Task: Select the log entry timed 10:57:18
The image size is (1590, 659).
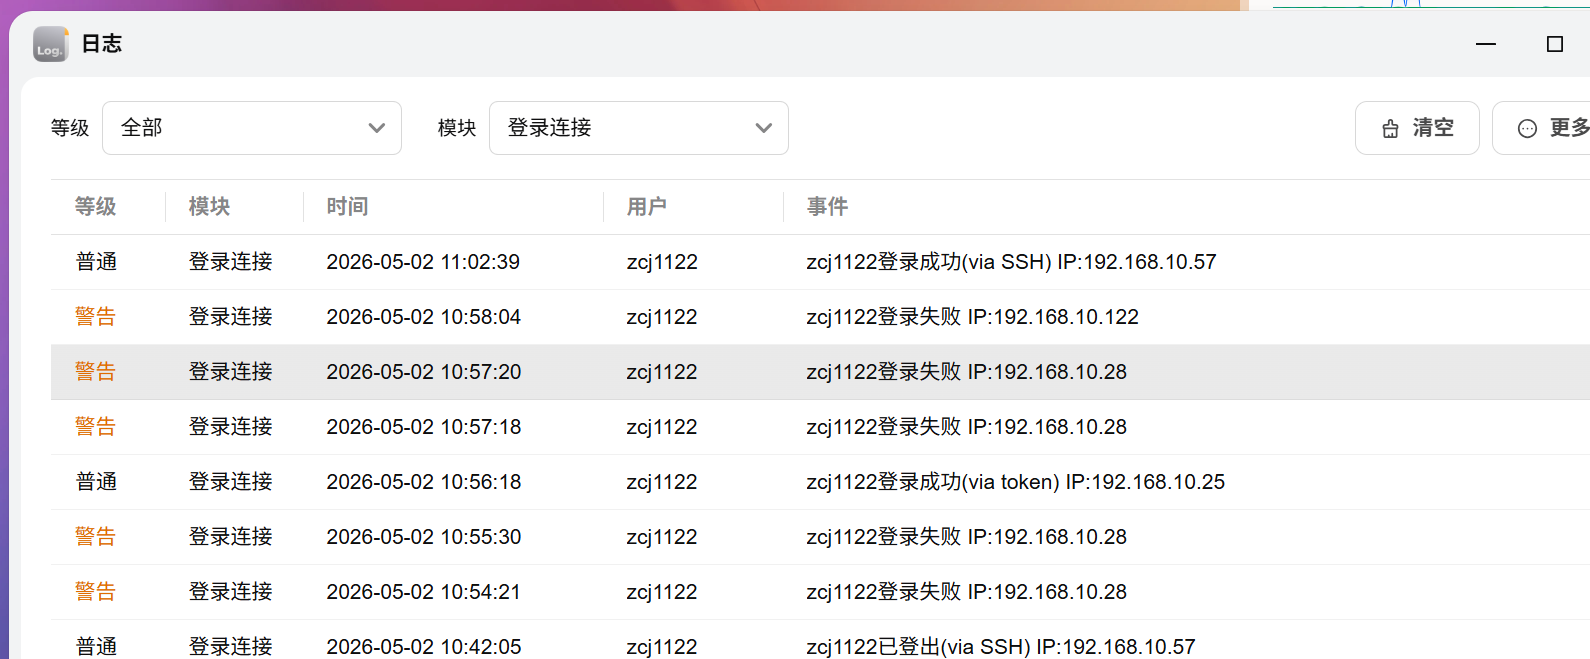Action: 820,427
